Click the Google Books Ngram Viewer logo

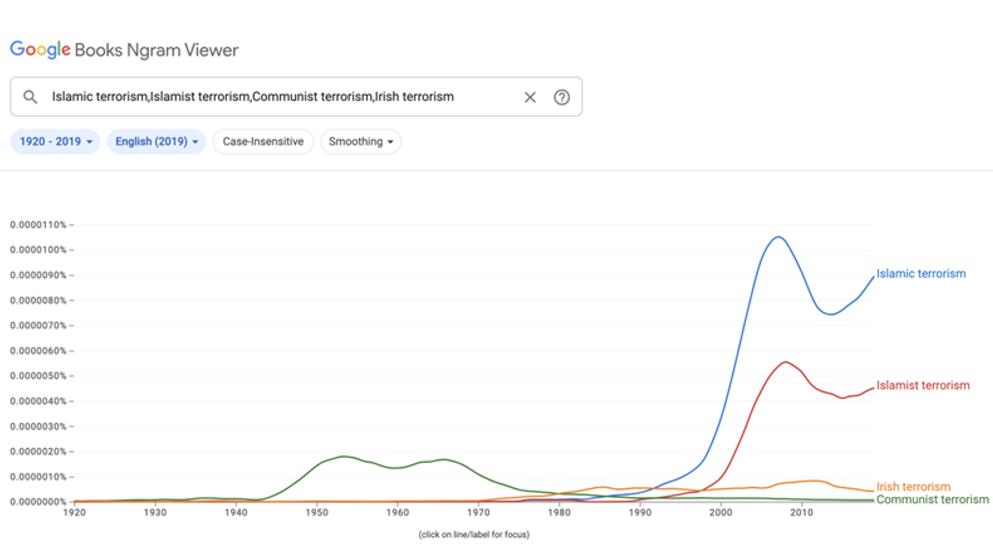point(124,50)
